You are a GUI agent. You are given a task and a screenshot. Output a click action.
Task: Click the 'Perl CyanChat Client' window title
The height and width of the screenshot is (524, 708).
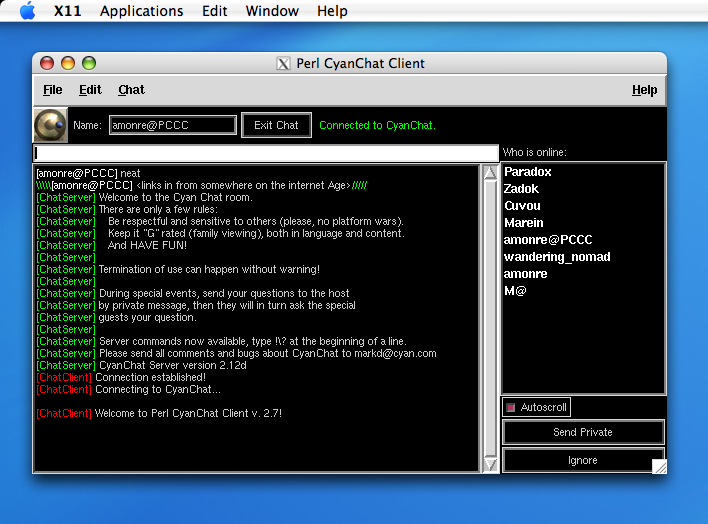pyautogui.click(x=360, y=64)
